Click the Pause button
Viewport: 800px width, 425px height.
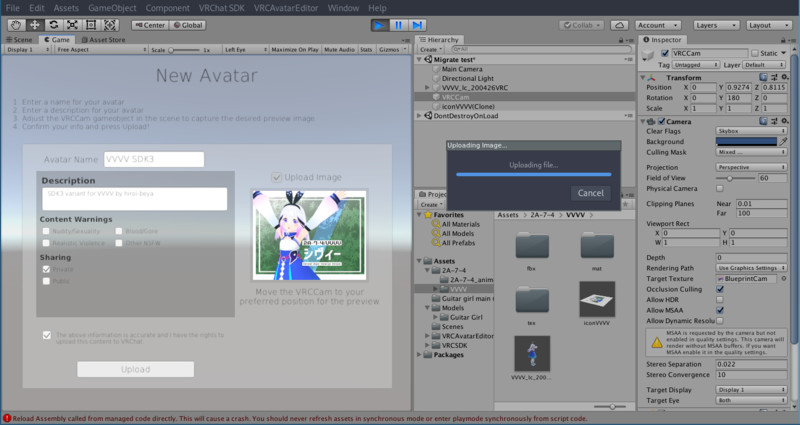click(x=398, y=25)
